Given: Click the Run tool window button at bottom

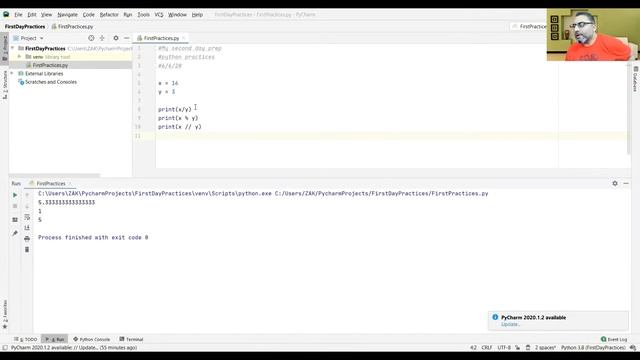Looking at the screenshot, I should coord(55,339).
